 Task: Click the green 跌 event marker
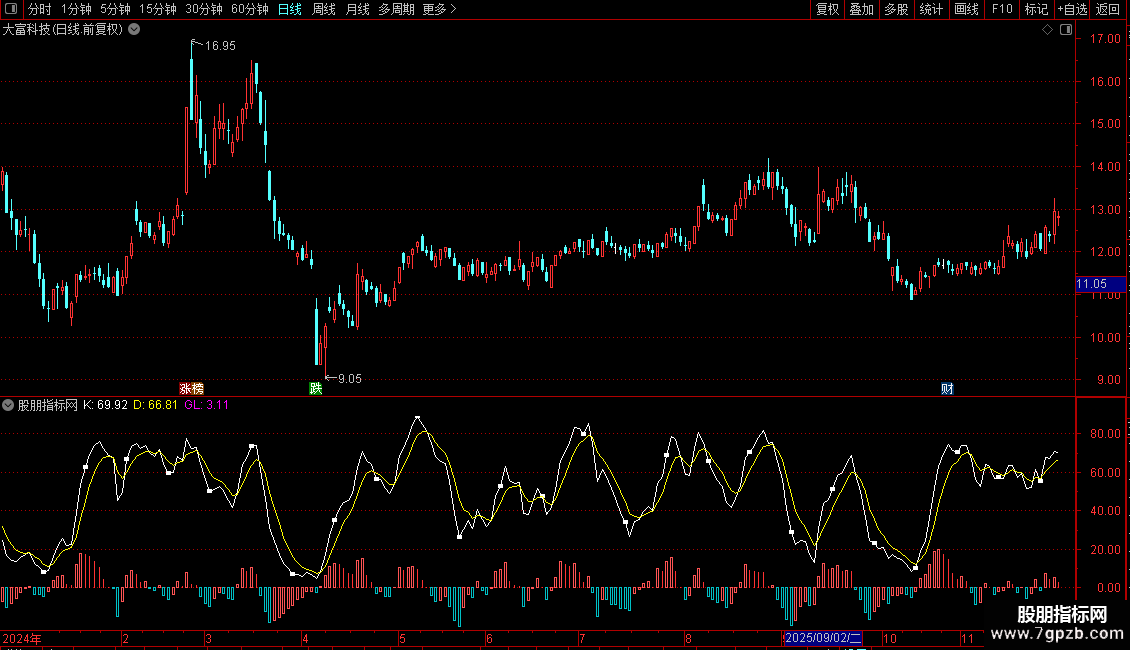pos(316,388)
